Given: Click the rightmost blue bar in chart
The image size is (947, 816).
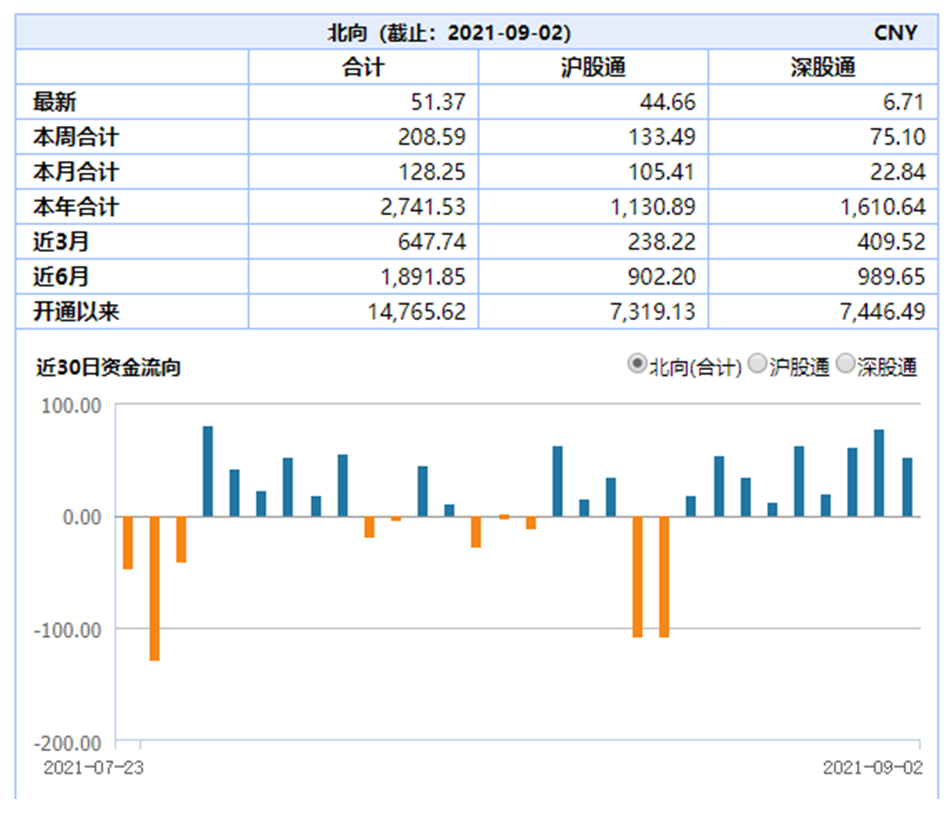Looking at the screenshot, I should pyautogui.click(x=907, y=487).
